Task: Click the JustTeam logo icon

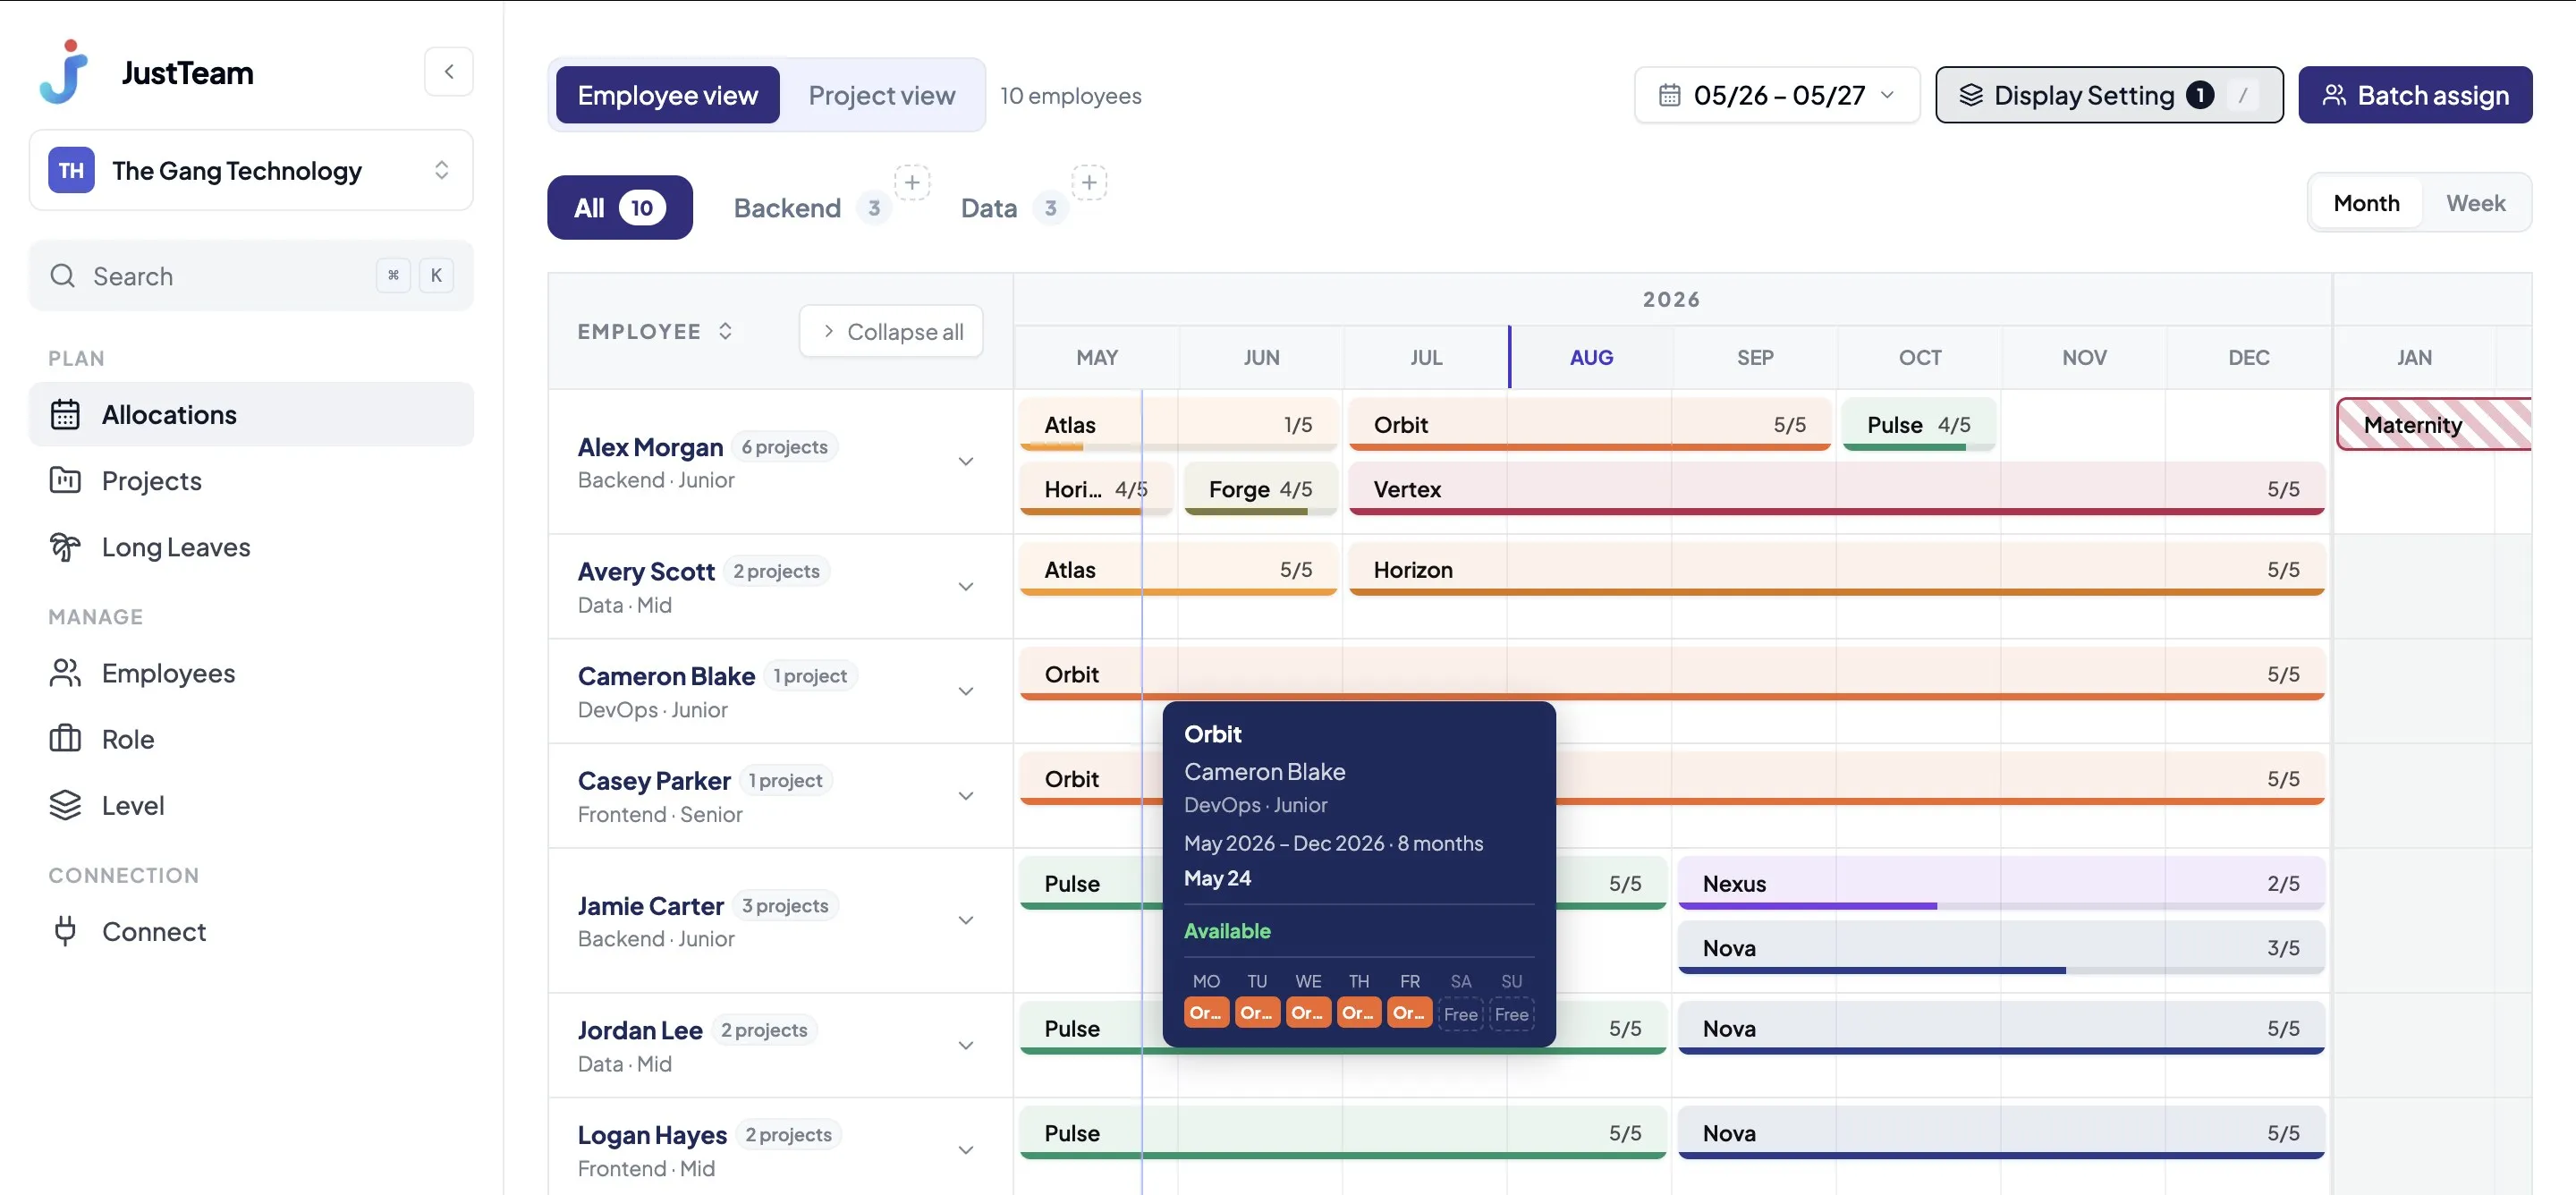Action: [64, 72]
